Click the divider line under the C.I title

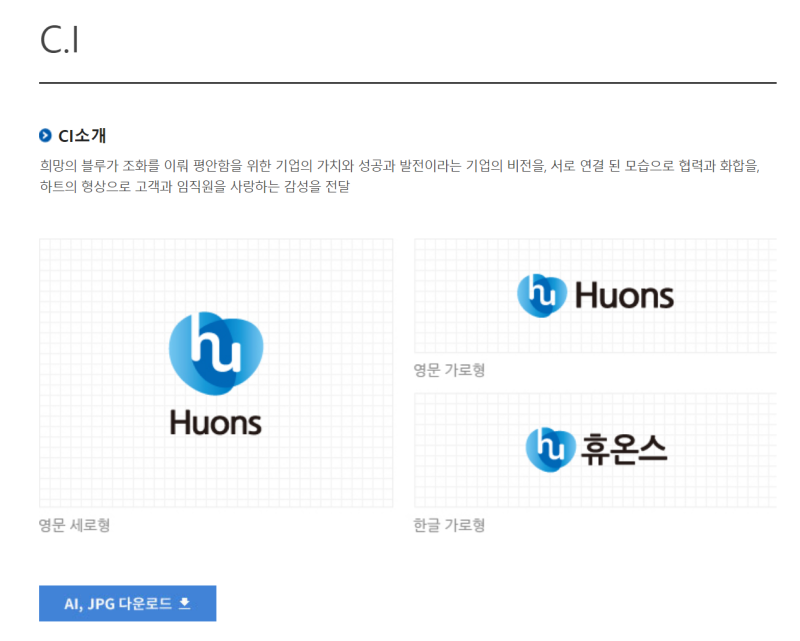408,82
